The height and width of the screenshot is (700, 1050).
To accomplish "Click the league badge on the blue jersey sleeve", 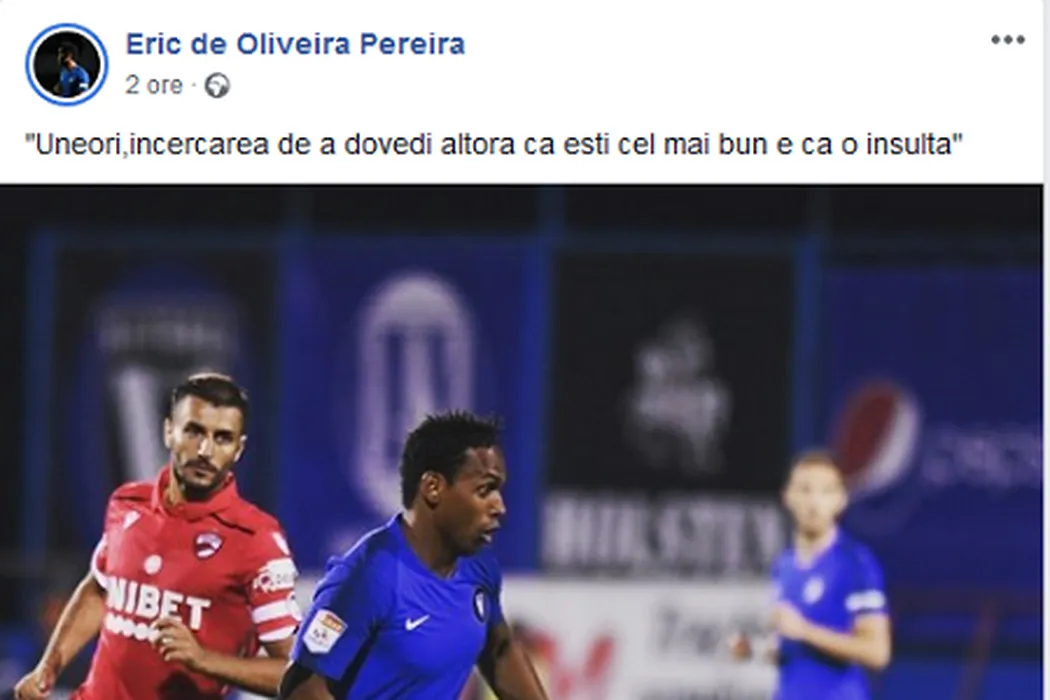I will pos(324,631).
